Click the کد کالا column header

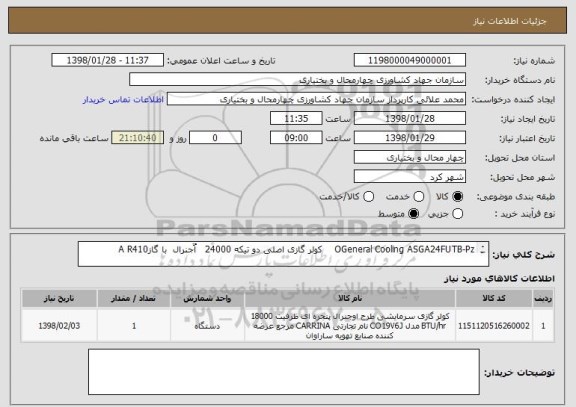pos(494,298)
